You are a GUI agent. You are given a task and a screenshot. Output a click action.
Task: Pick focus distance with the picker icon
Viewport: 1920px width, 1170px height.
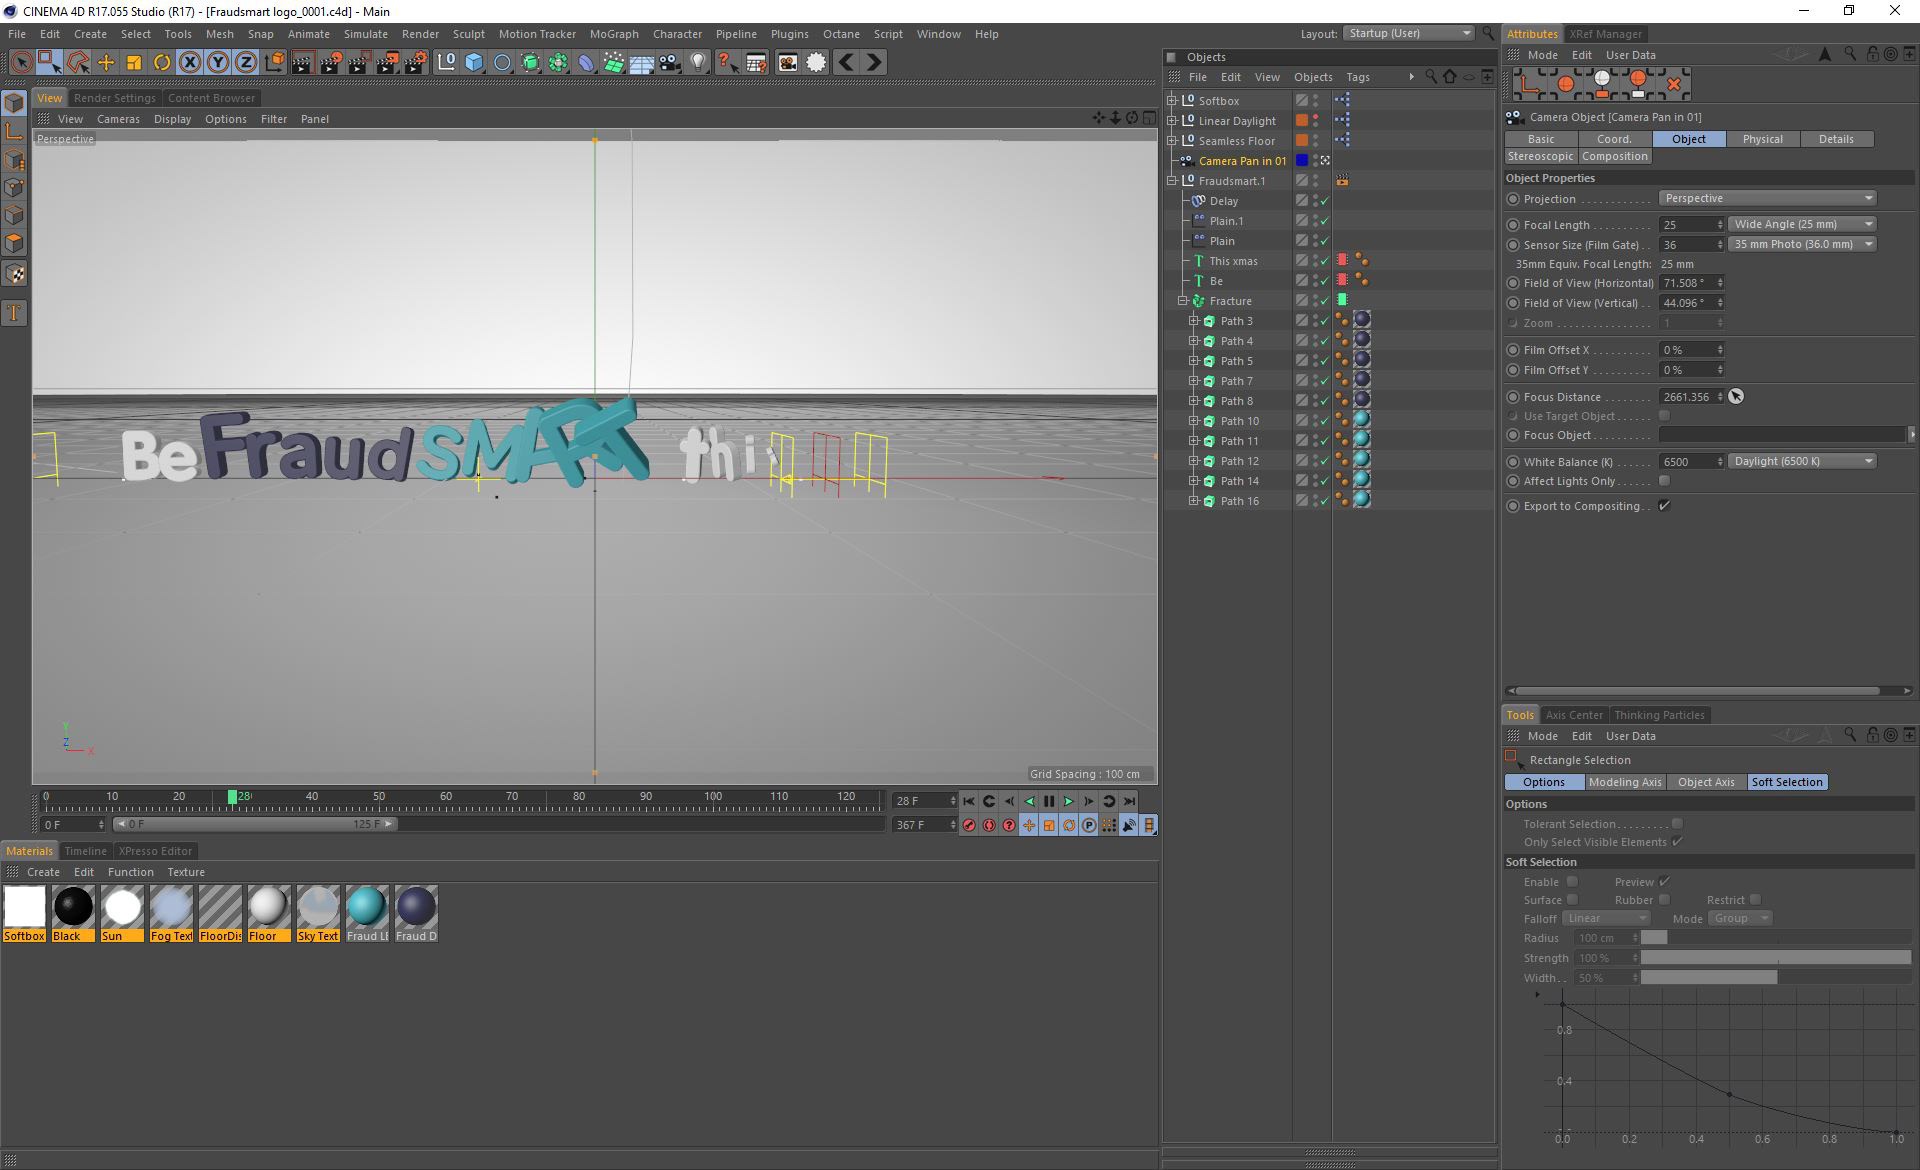pos(1736,397)
